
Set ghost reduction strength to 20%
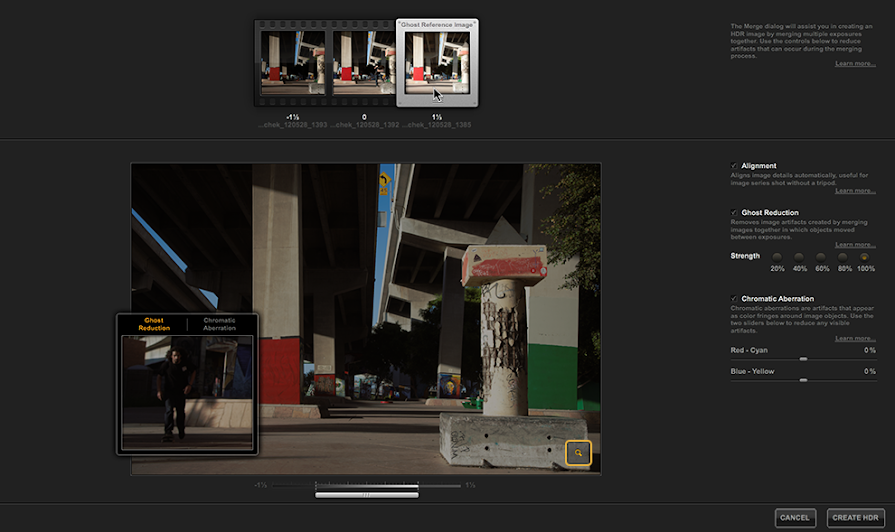point(777,257)
